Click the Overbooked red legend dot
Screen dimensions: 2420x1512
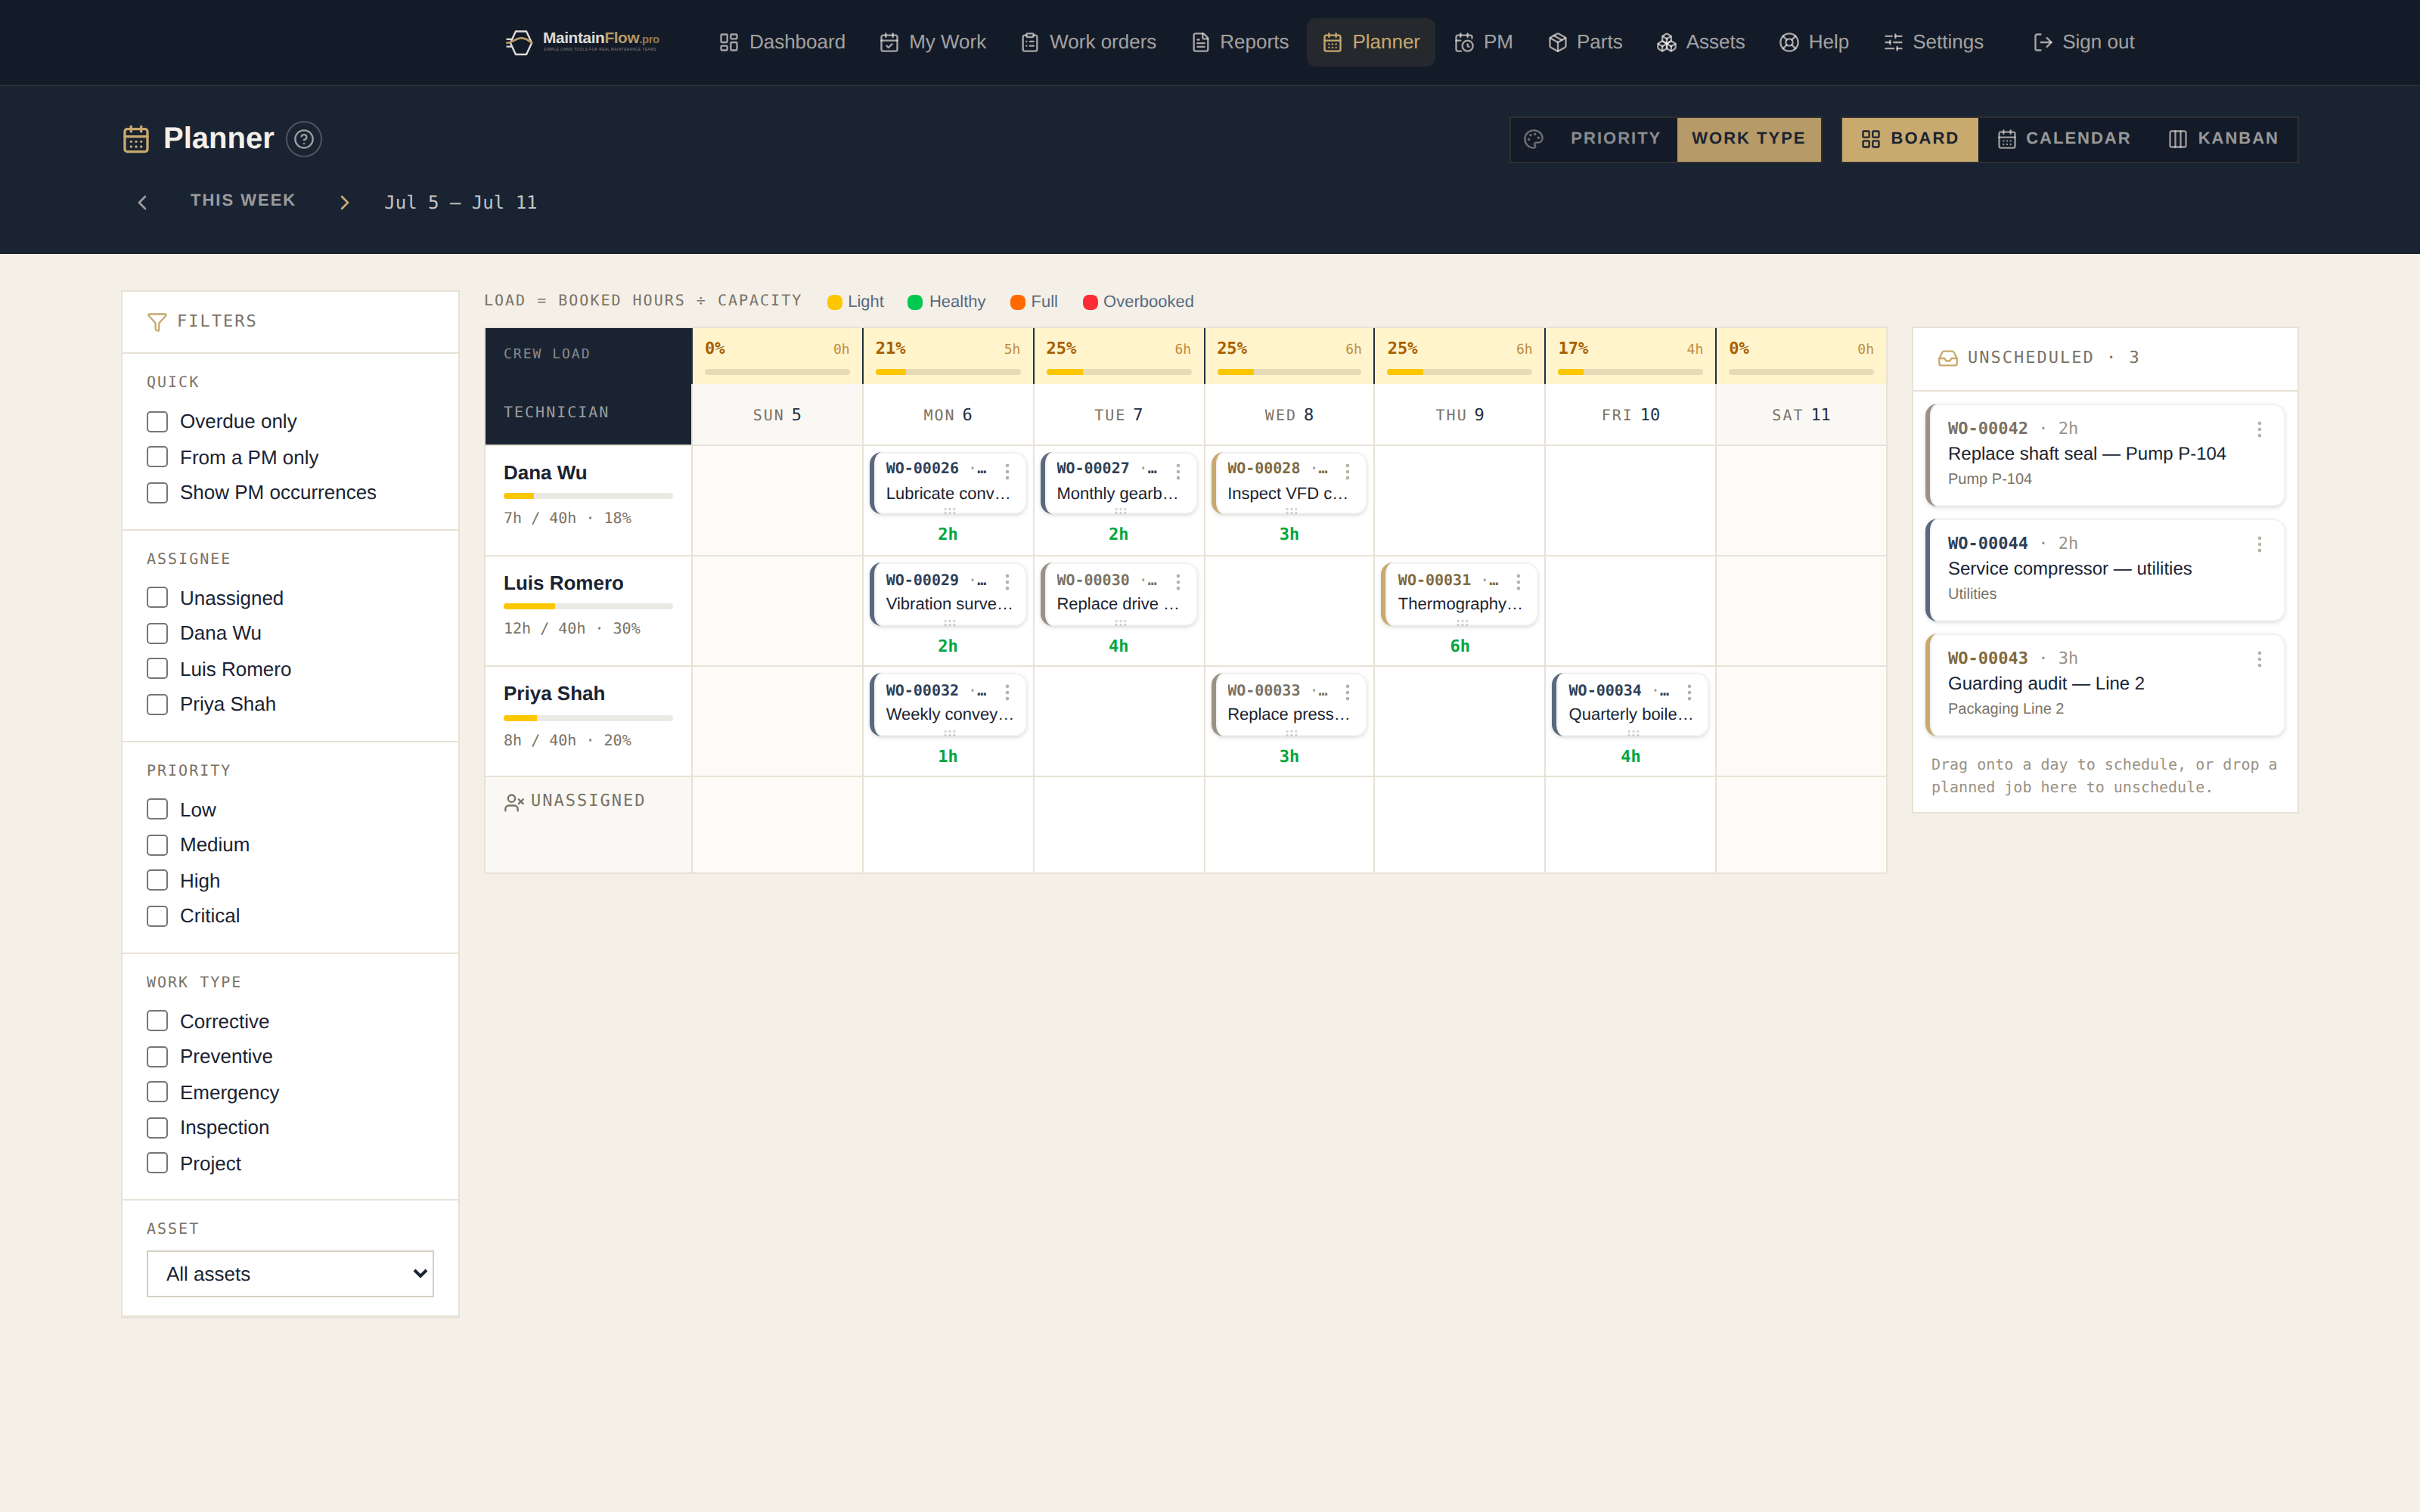pyautogui.click(x=1090, y=302)
